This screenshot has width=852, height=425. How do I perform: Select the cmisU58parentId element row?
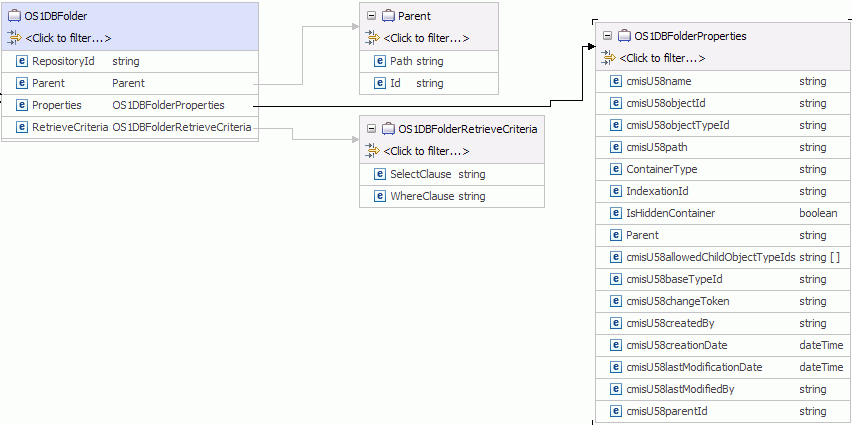tap(720, 411)
